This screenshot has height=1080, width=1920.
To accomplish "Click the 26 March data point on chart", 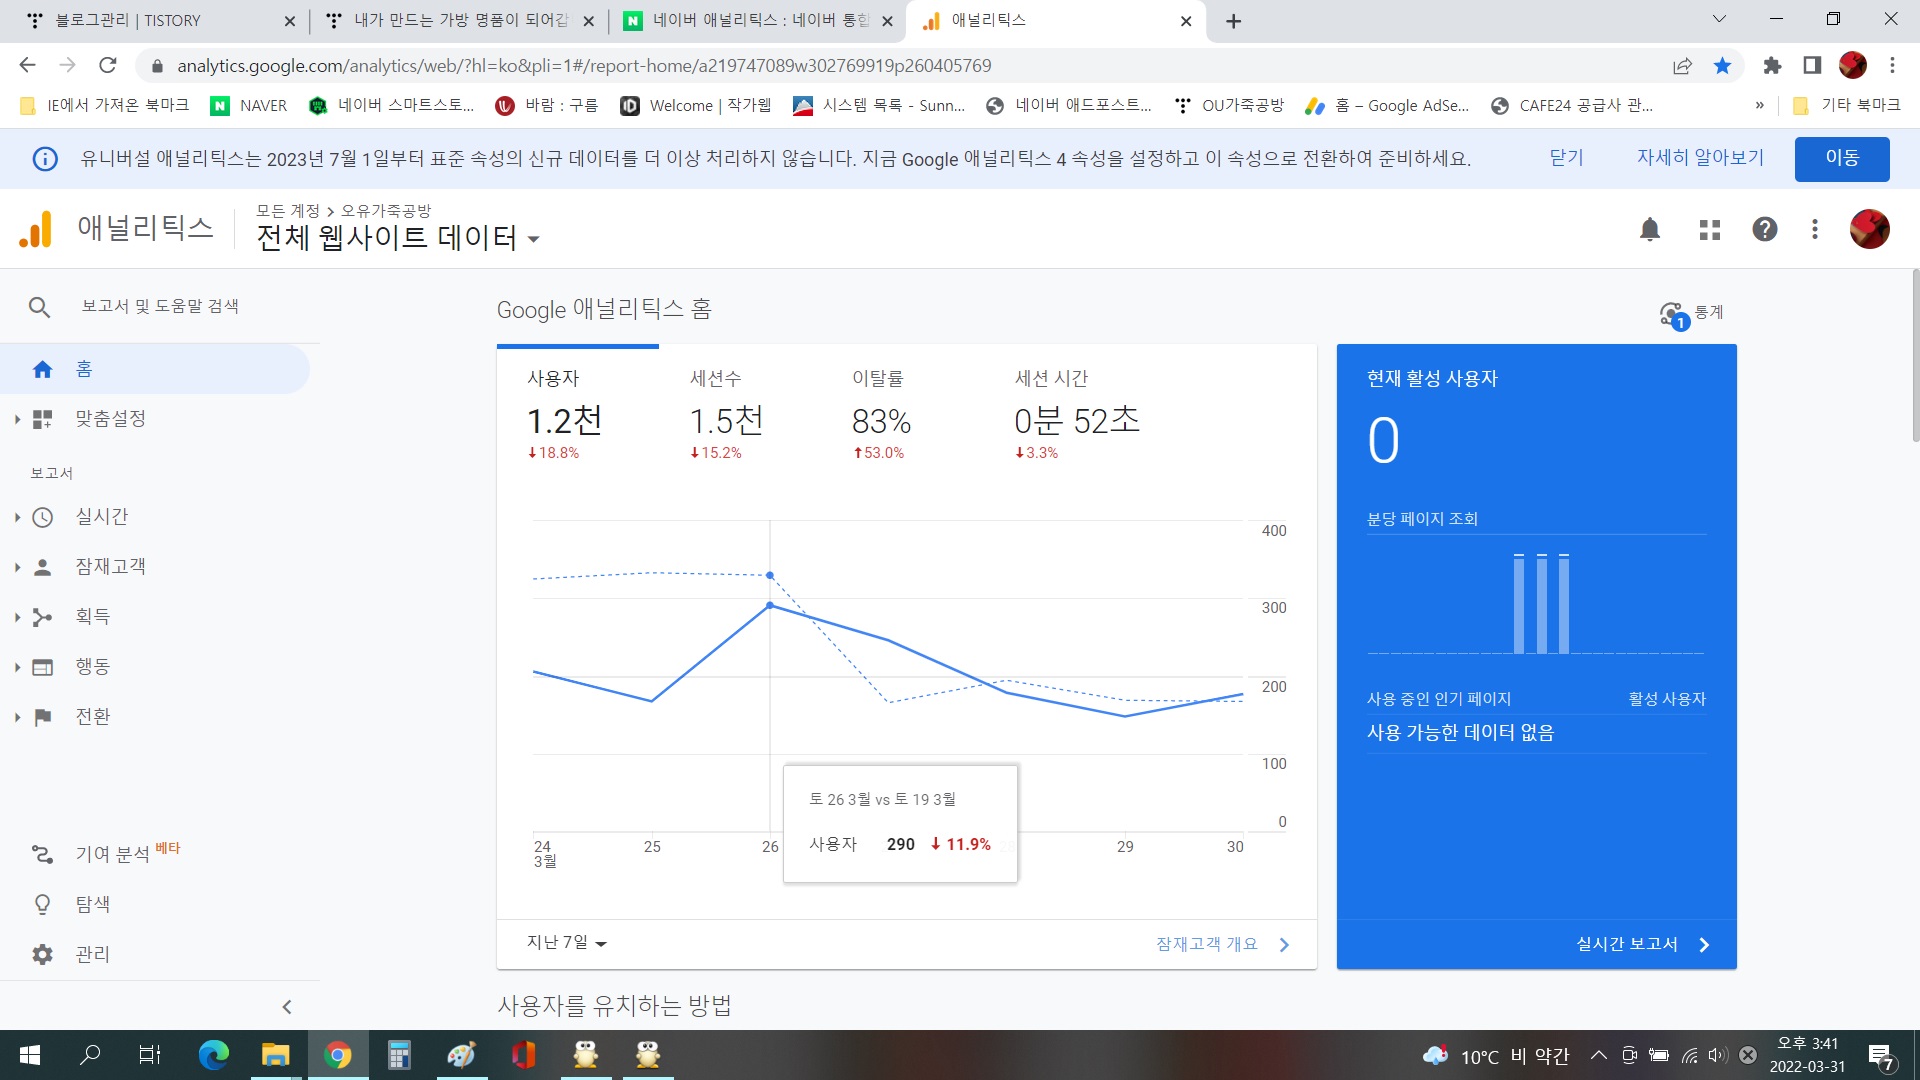I will point(770,606).
